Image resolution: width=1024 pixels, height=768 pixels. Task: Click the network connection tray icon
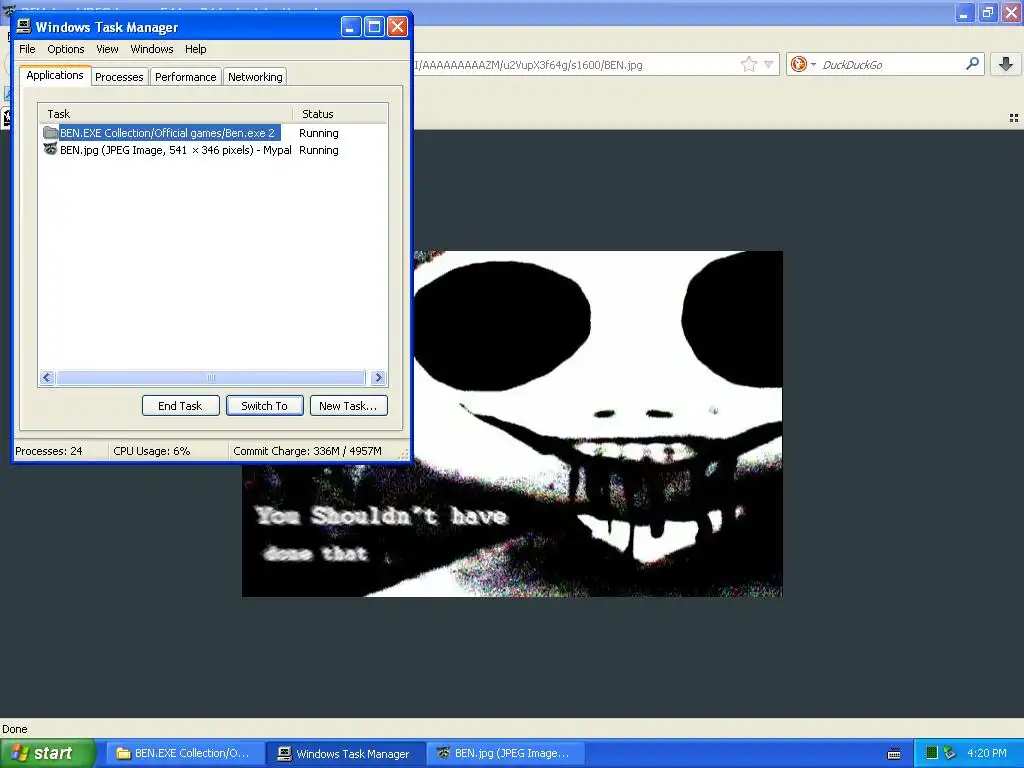pyautogui.click(x=950, y=753)
